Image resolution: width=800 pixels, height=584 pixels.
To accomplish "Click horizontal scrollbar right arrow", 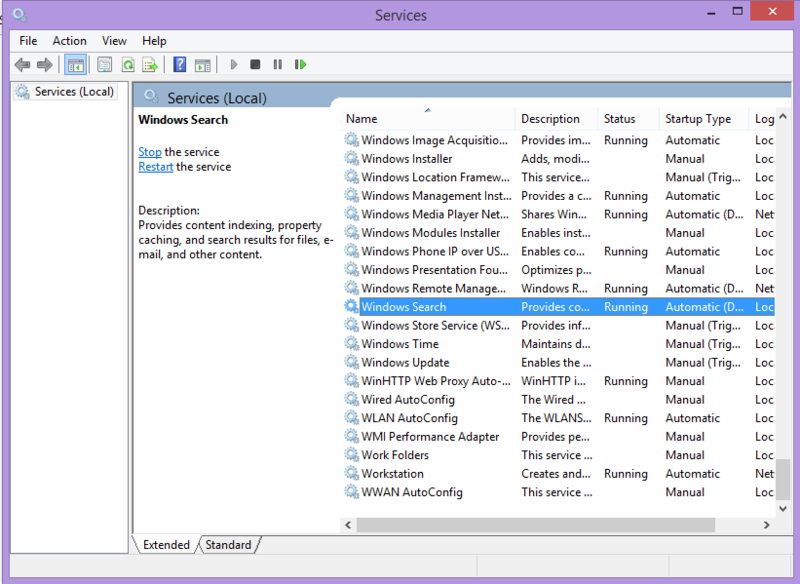I will click(x=766, y=525).
